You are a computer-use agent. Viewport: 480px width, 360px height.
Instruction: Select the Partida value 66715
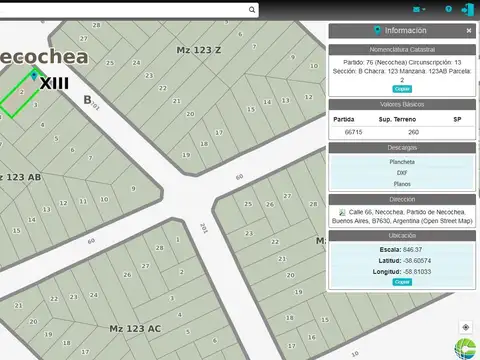point(353,132)
